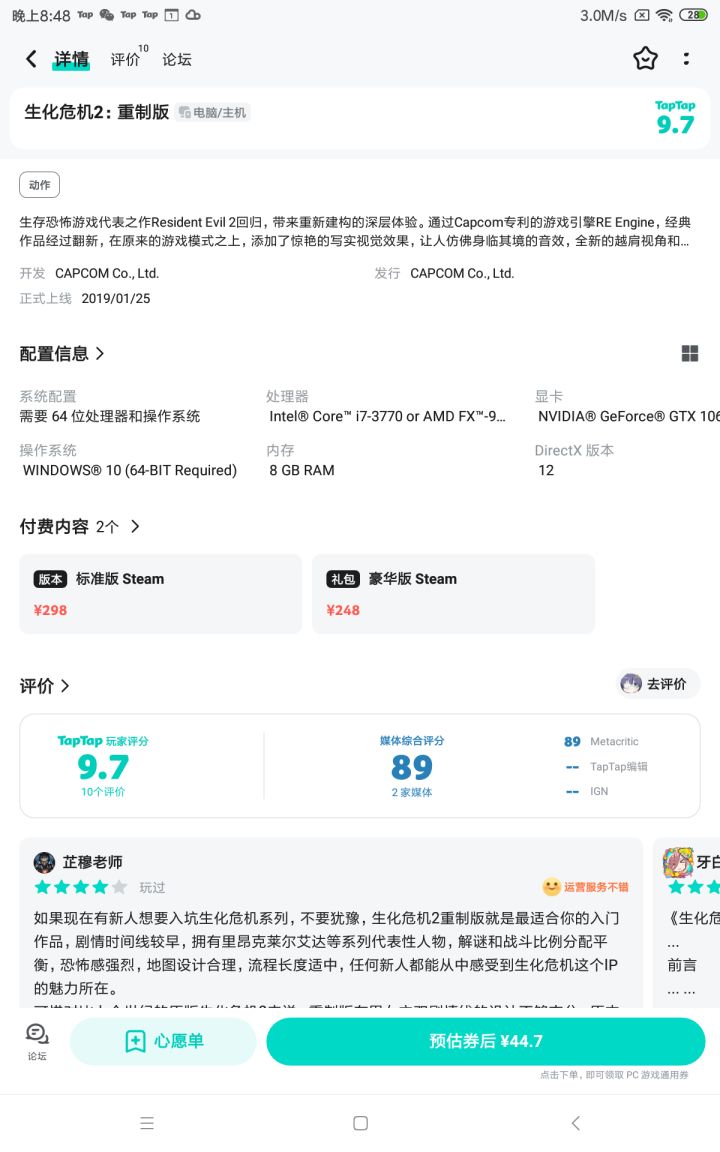Tap 芷穆老师's star rating

pos(81,887)
